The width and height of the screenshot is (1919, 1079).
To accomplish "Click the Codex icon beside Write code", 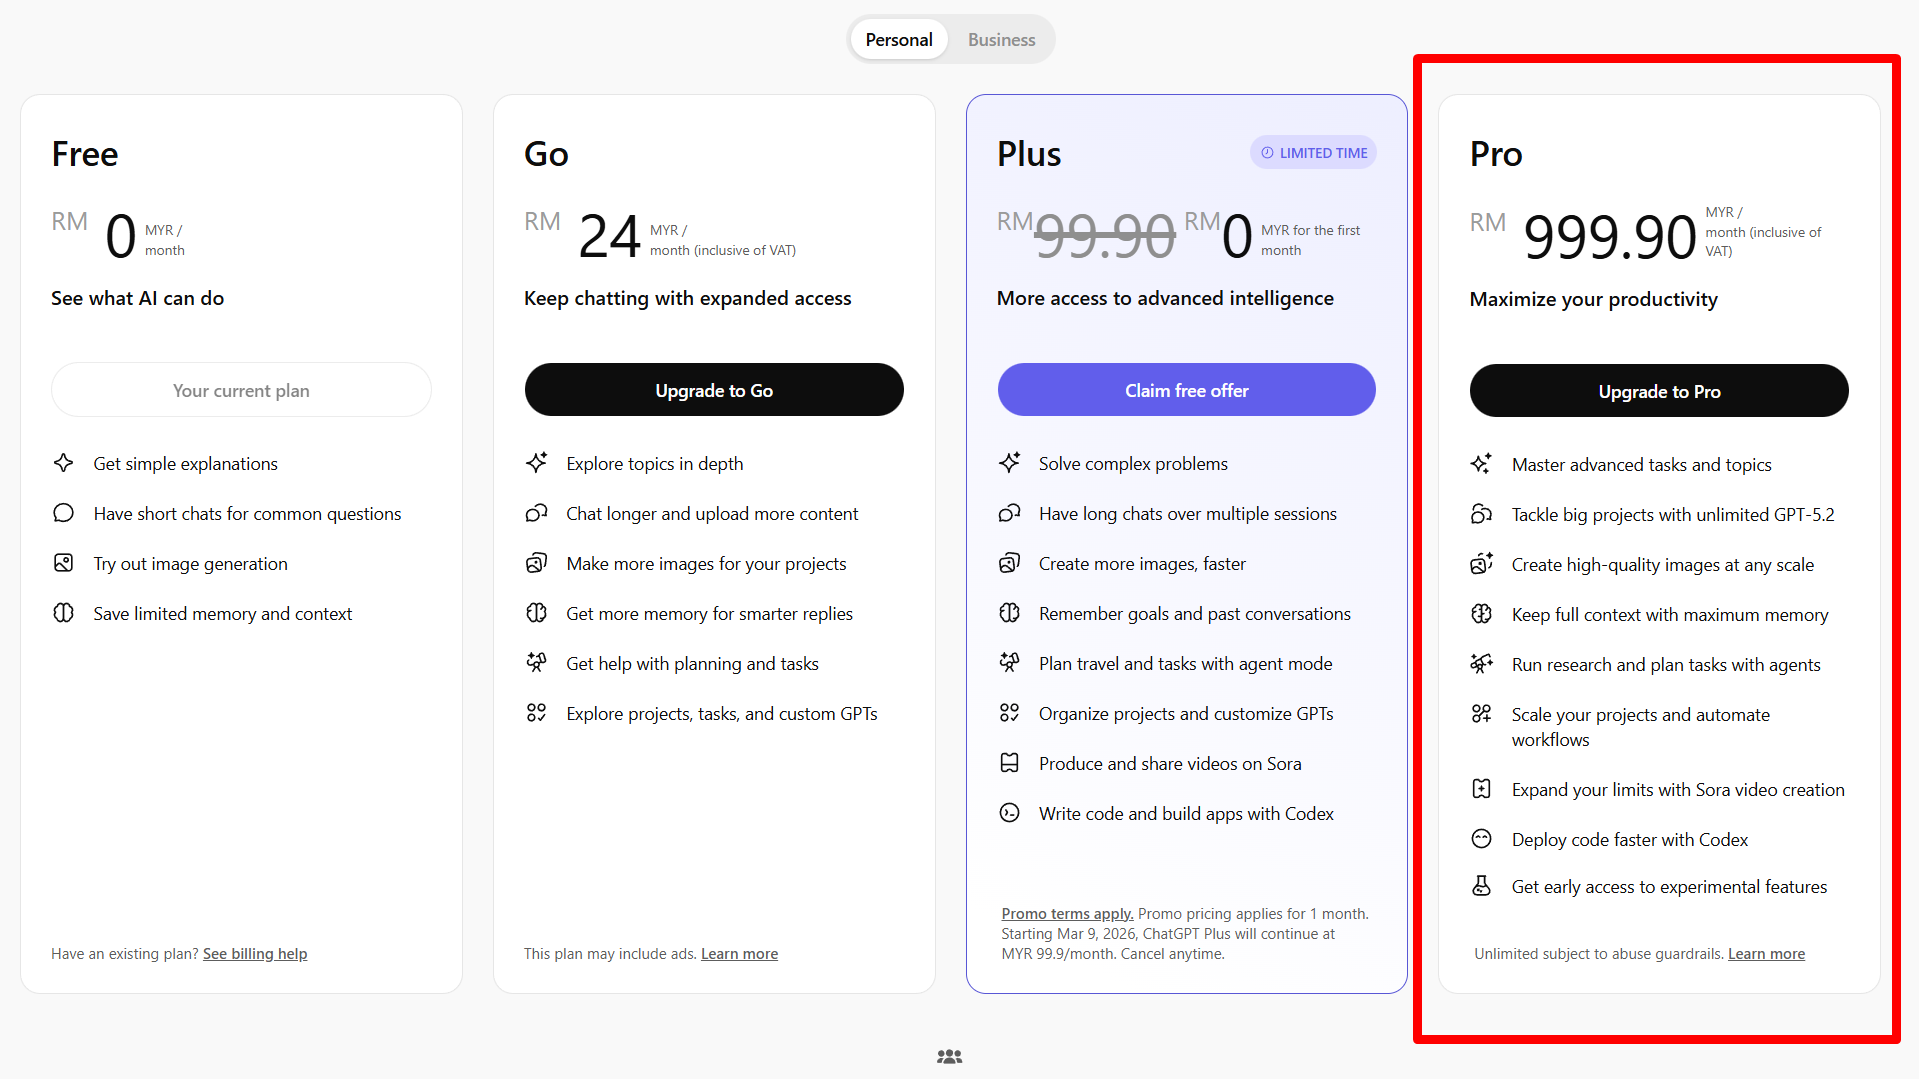I will pyautogui.click(x=1010, y=813).
